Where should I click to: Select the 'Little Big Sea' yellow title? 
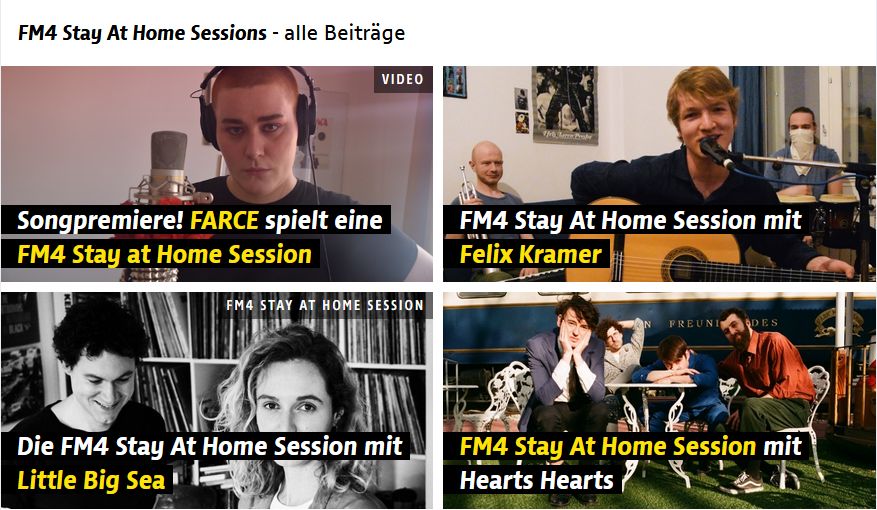91,480
